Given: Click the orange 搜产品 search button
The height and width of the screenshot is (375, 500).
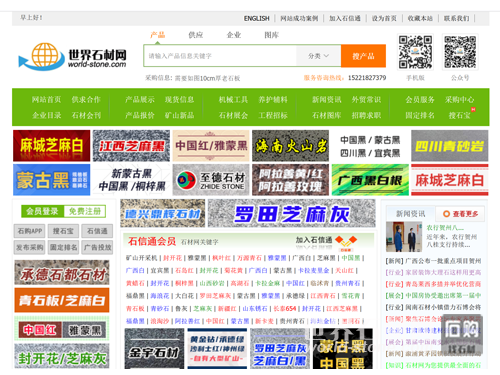Looking at the screenshot, I should (x=363, y=56).
